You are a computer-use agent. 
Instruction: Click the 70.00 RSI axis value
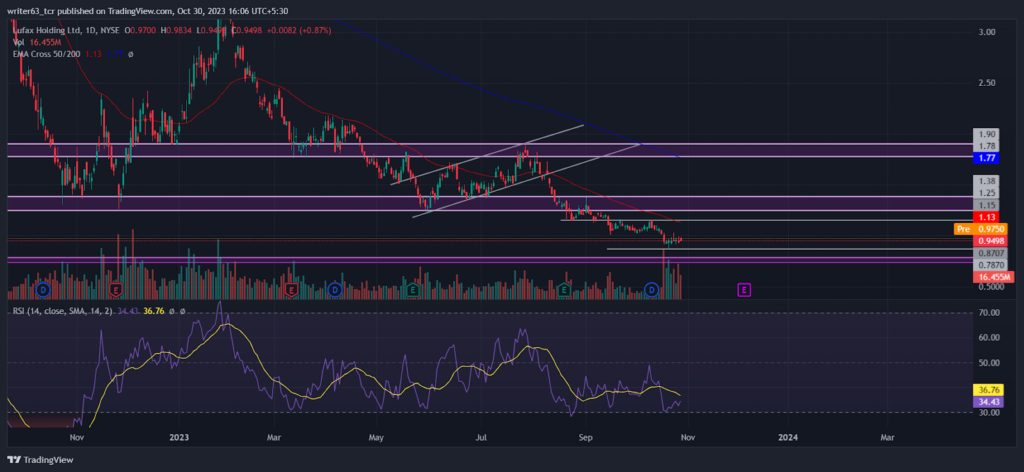989,313
